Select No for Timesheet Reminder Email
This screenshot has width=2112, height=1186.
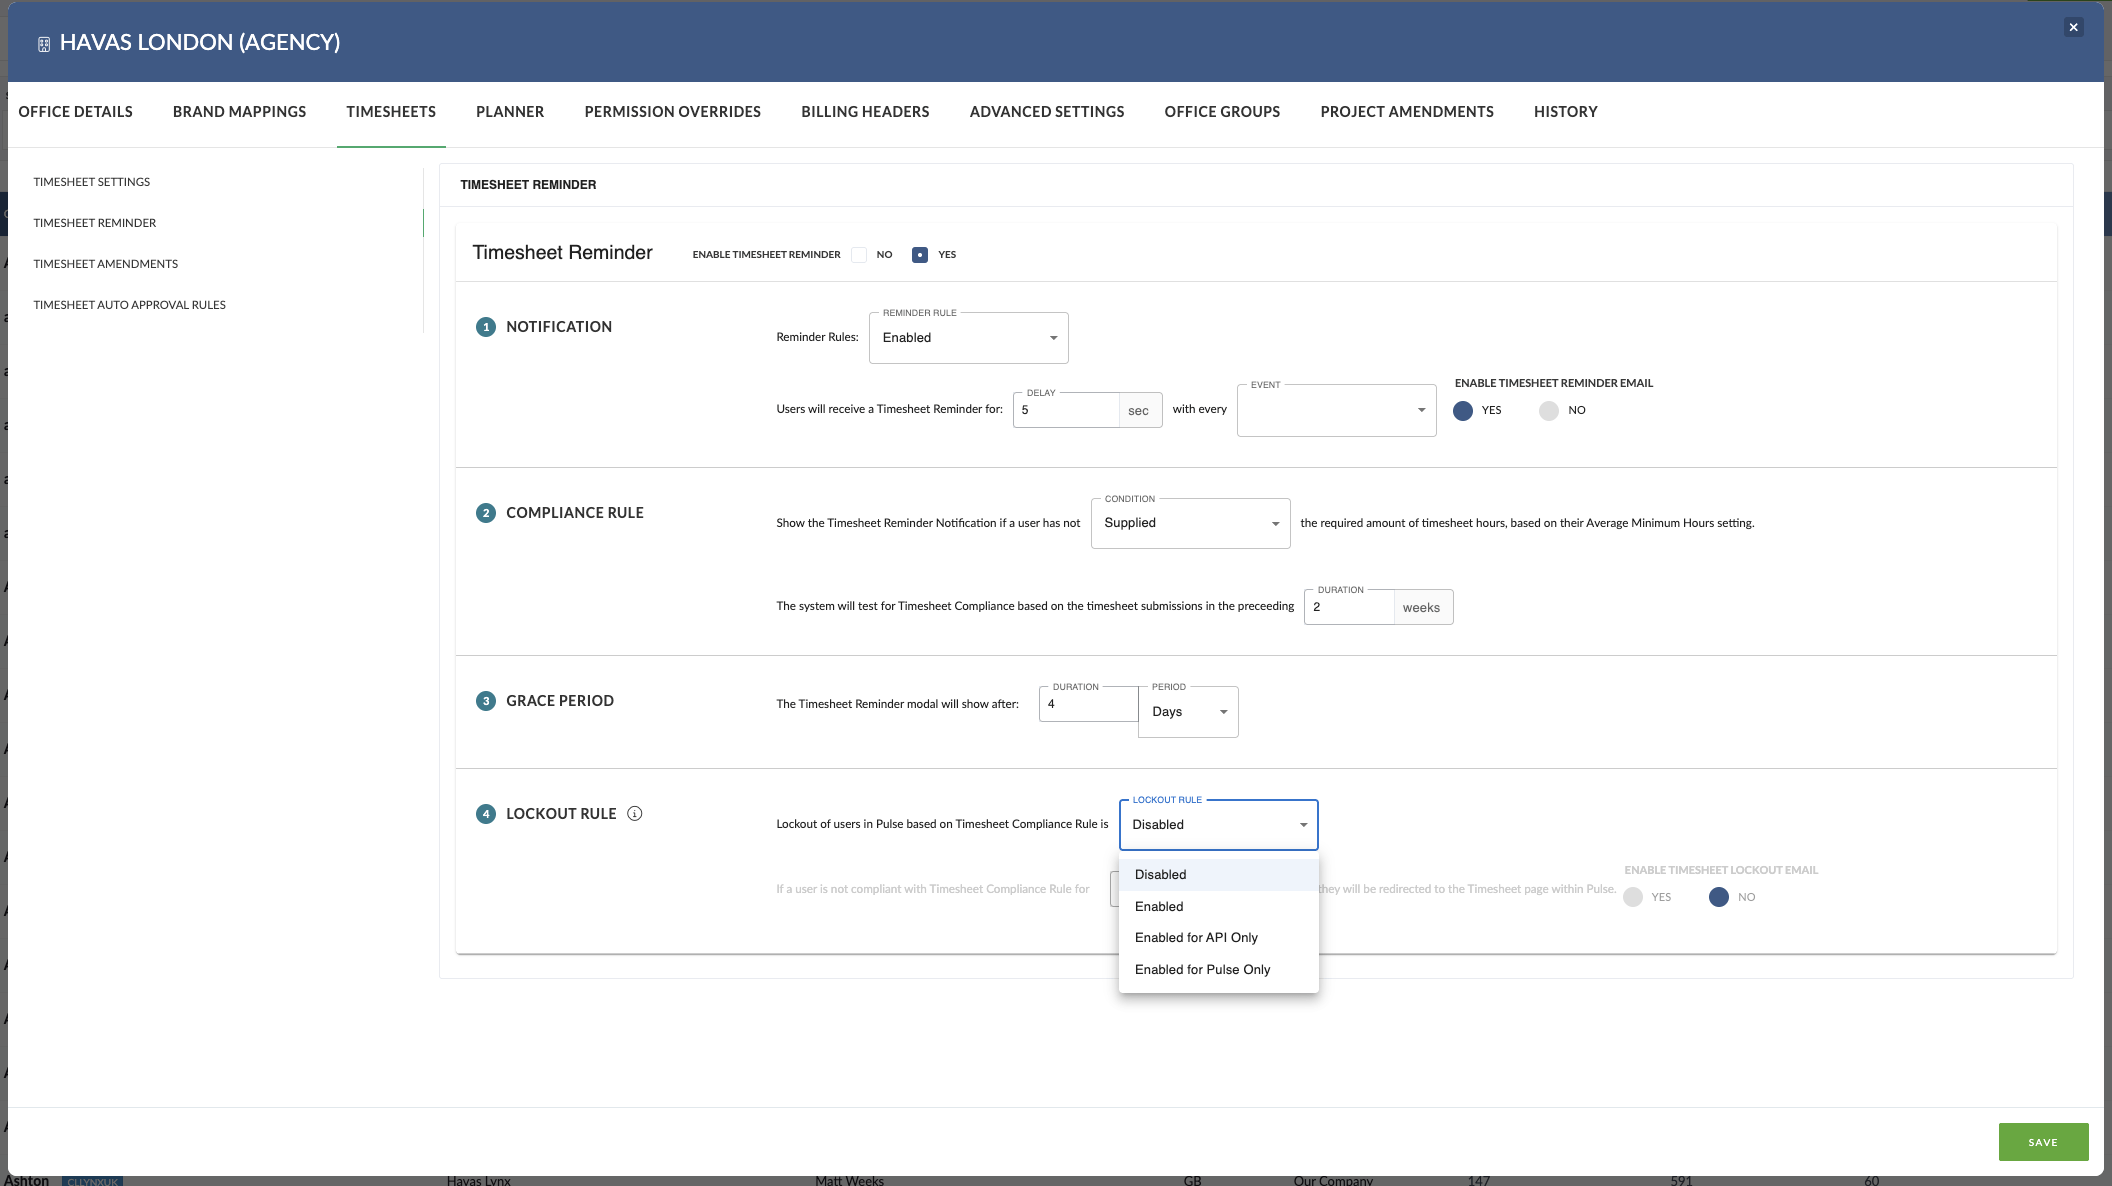[1549, 410]
